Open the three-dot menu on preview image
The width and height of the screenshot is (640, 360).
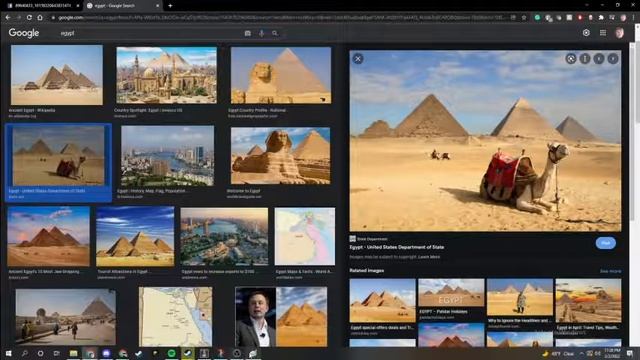click(x=584, y=59)
